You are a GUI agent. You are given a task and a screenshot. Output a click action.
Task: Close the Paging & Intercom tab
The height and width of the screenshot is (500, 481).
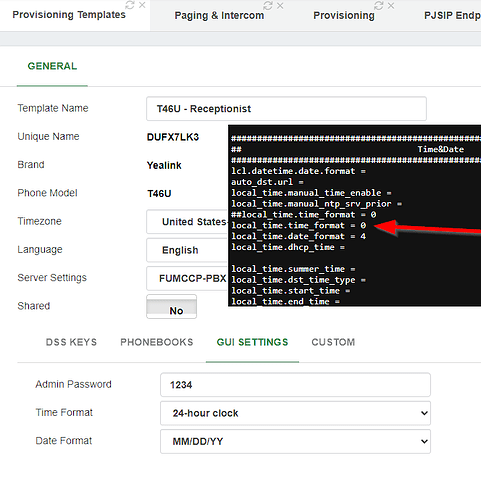pyautogui.click(x=280, y=6)
